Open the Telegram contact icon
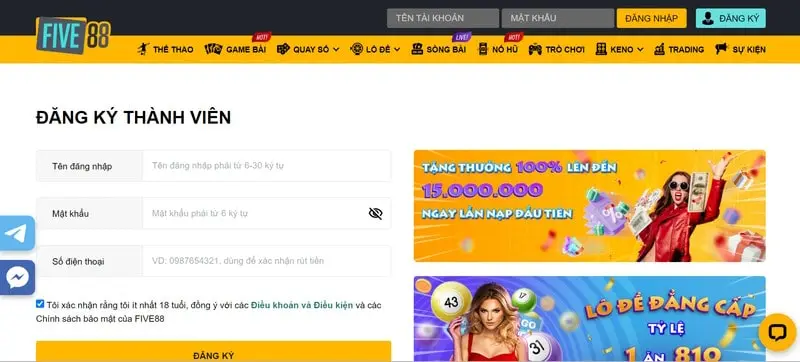This screenshot has height=362, width=800. [x=17, y=233]
